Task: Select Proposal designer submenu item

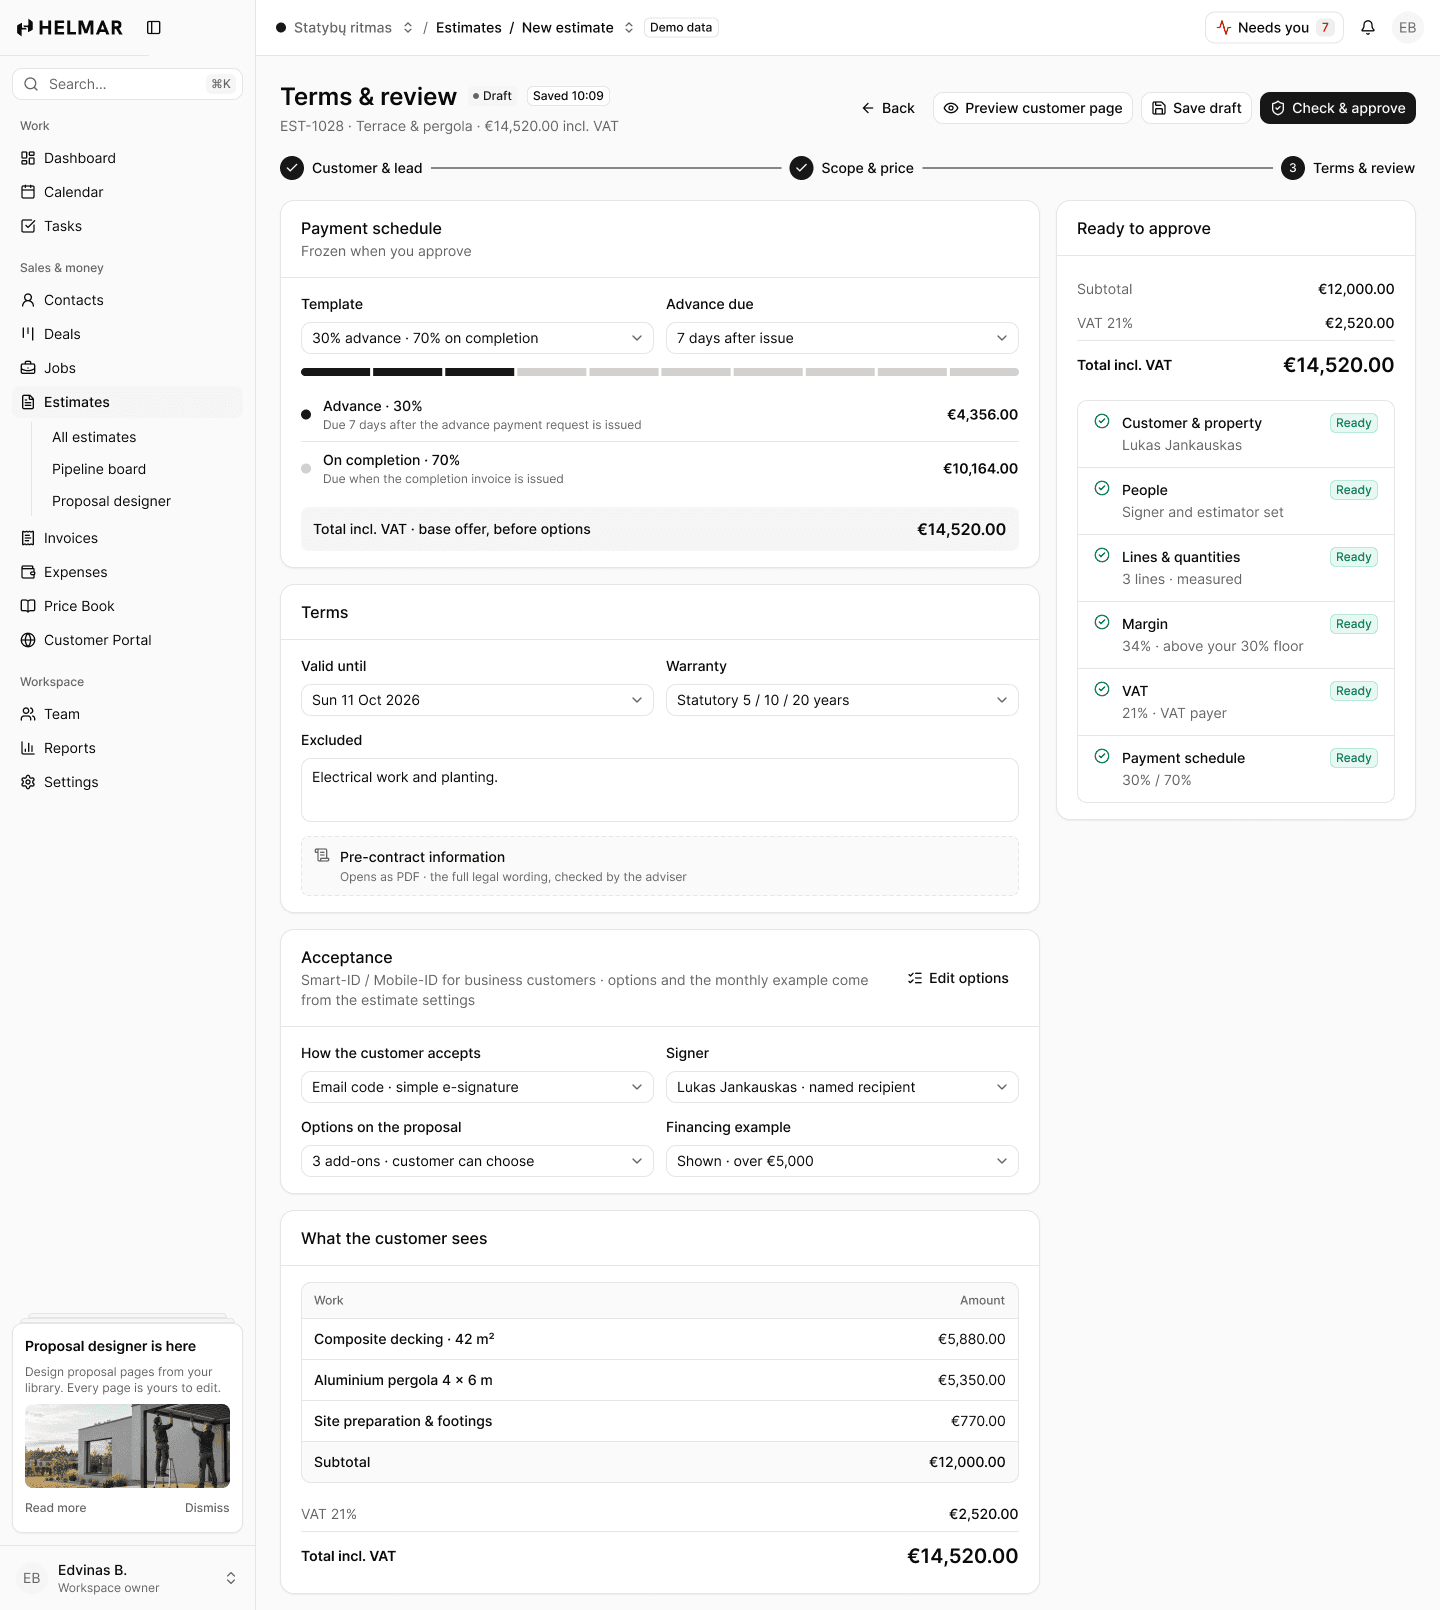Action: (111, 501)
